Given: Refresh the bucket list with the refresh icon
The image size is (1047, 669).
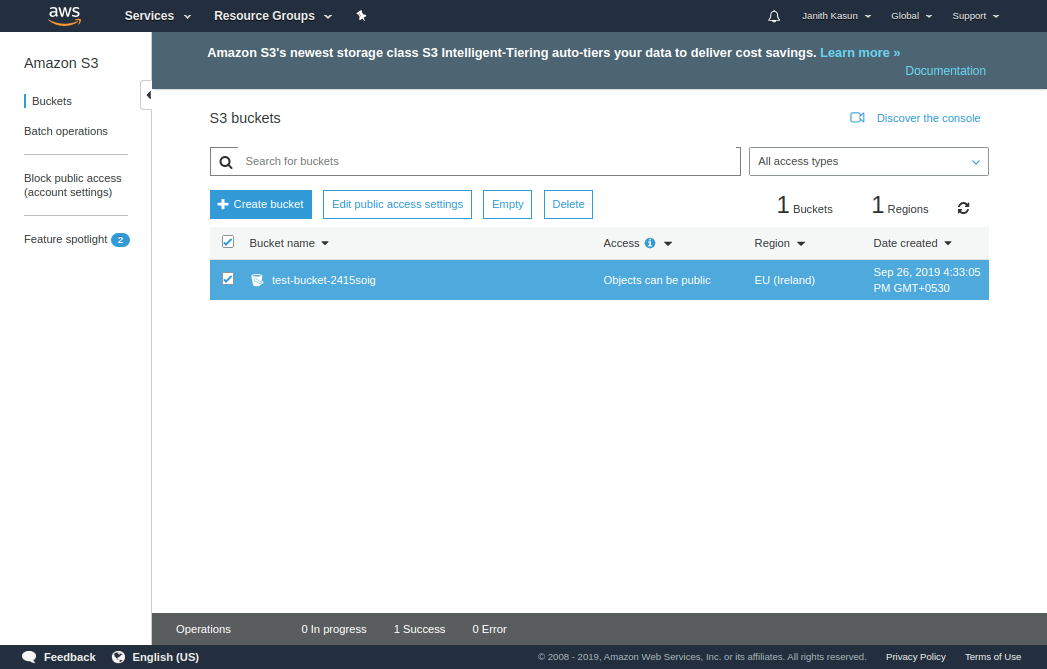Looking at the screenshot, I should click(963, 208).
